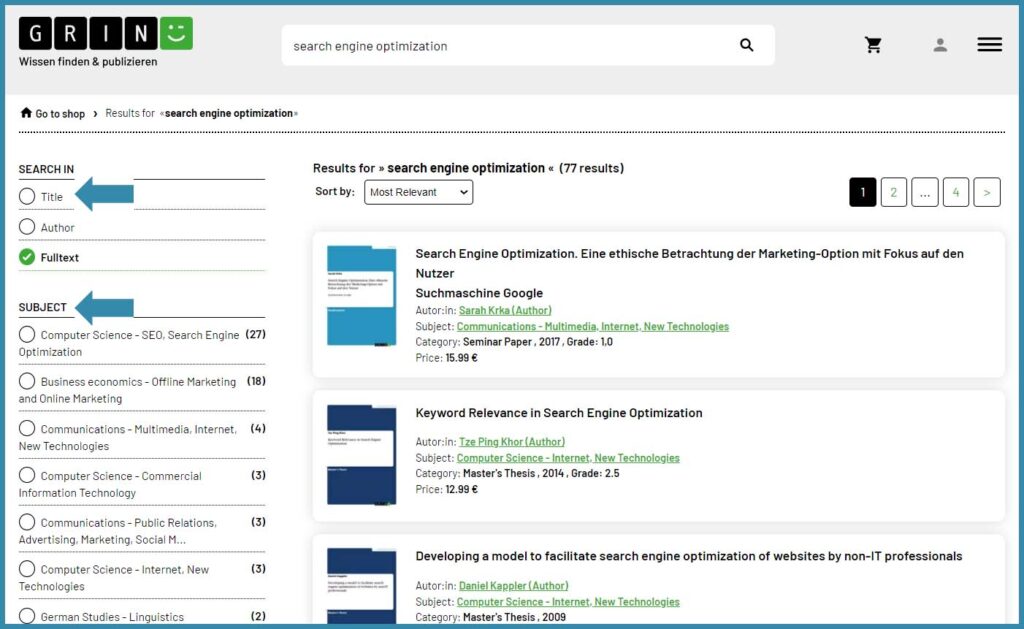Click the home icon in breadcrumb
1024x629 pixels.
[x=26, y=113]
